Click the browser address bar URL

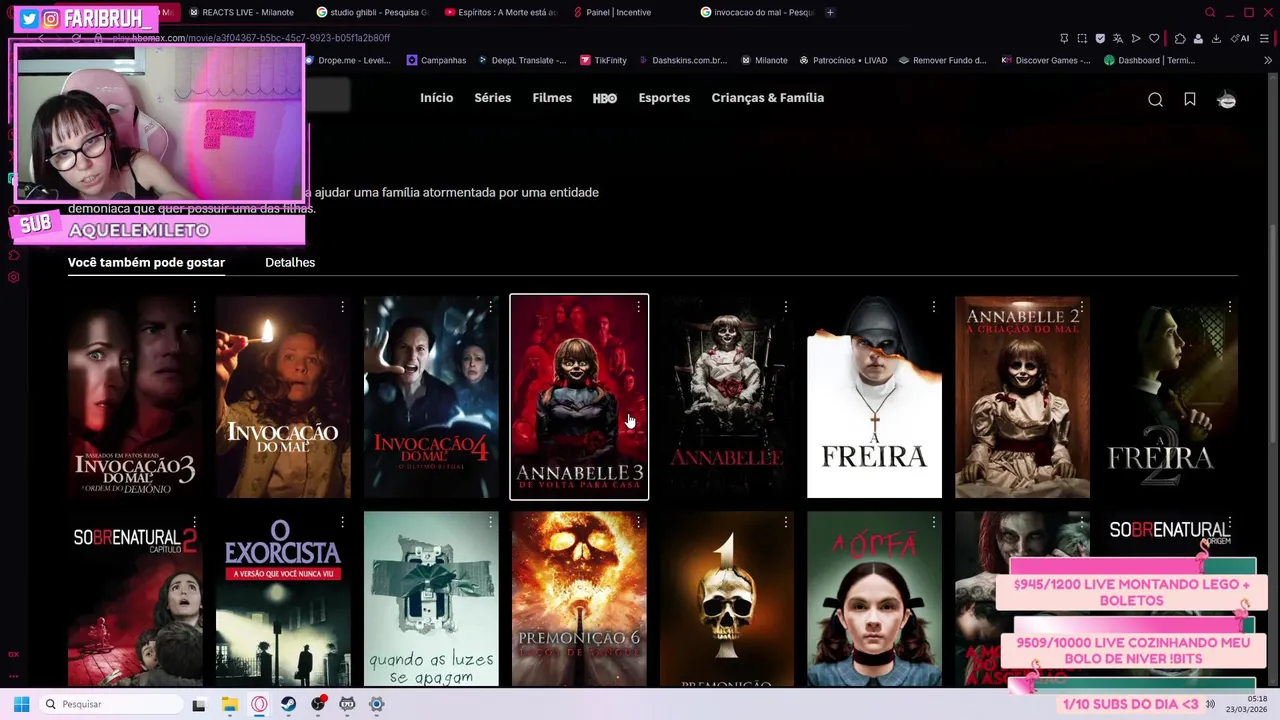[250, 38]
